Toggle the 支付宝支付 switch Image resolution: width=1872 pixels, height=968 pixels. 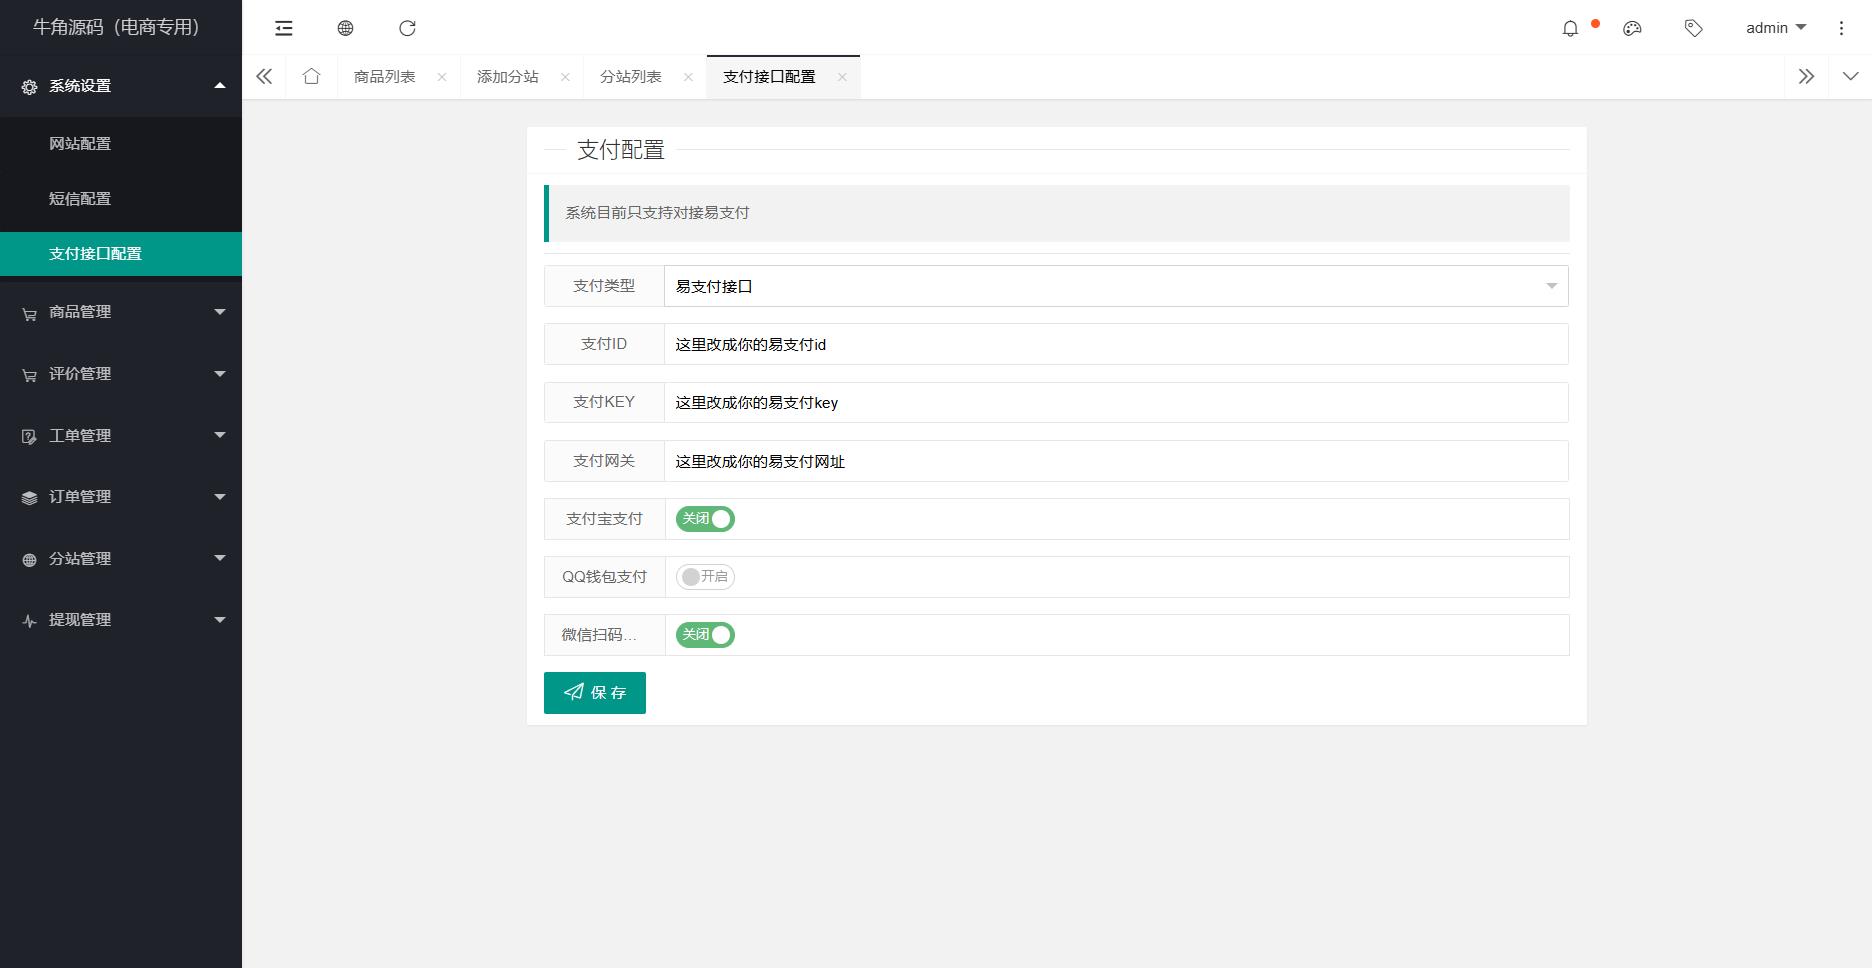coord(705,519)
